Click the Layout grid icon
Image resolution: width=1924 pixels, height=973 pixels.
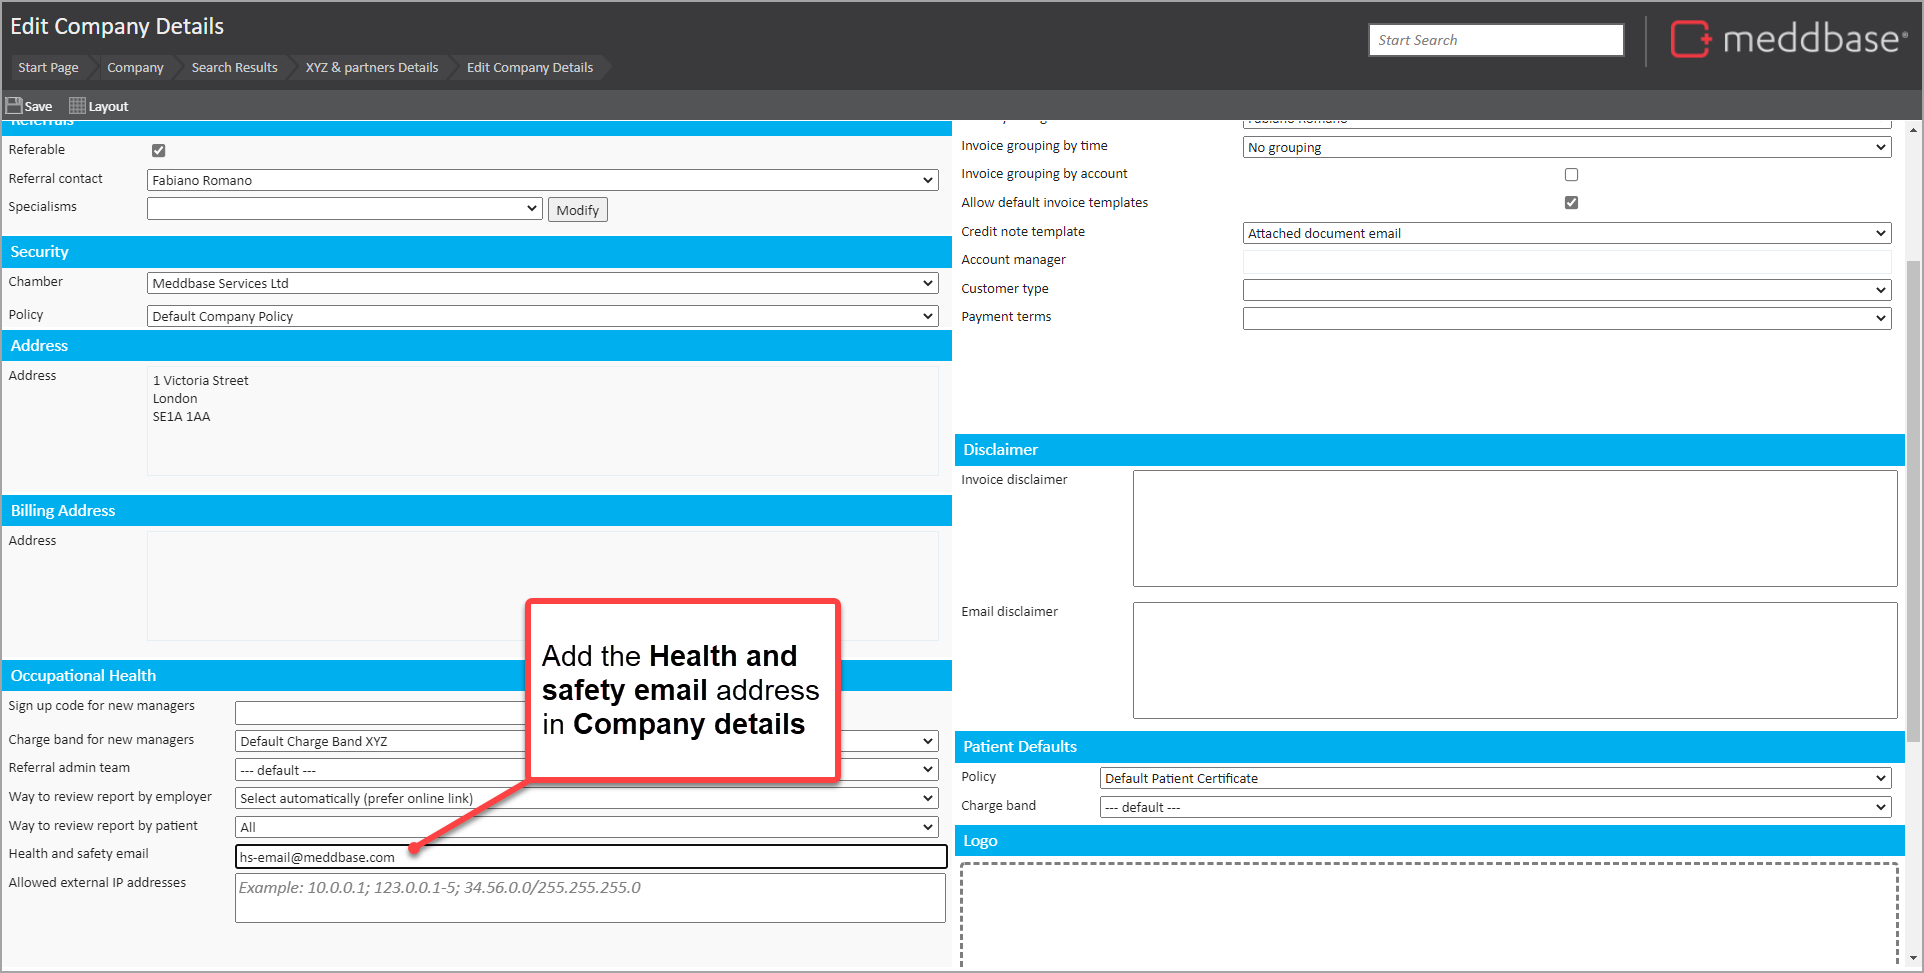tap(77, 106)
